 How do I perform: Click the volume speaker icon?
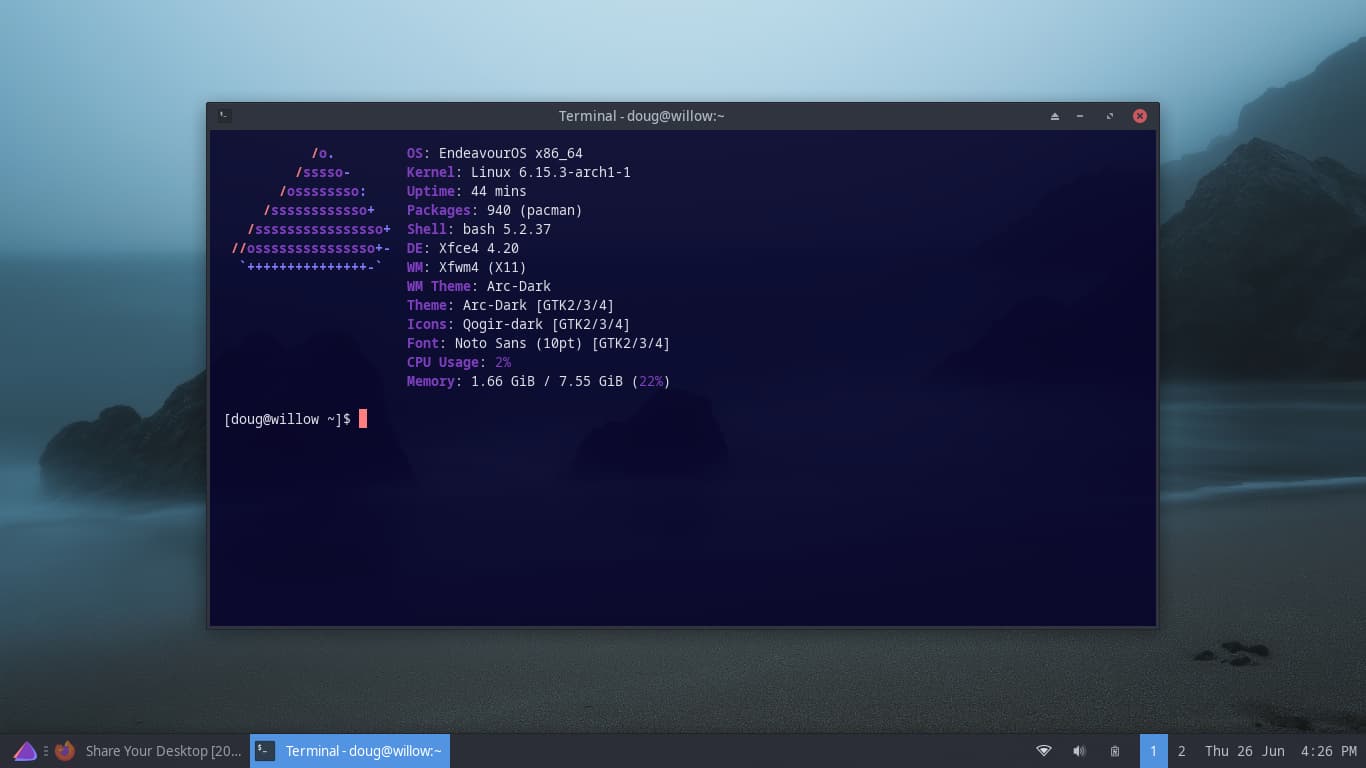1079,751
